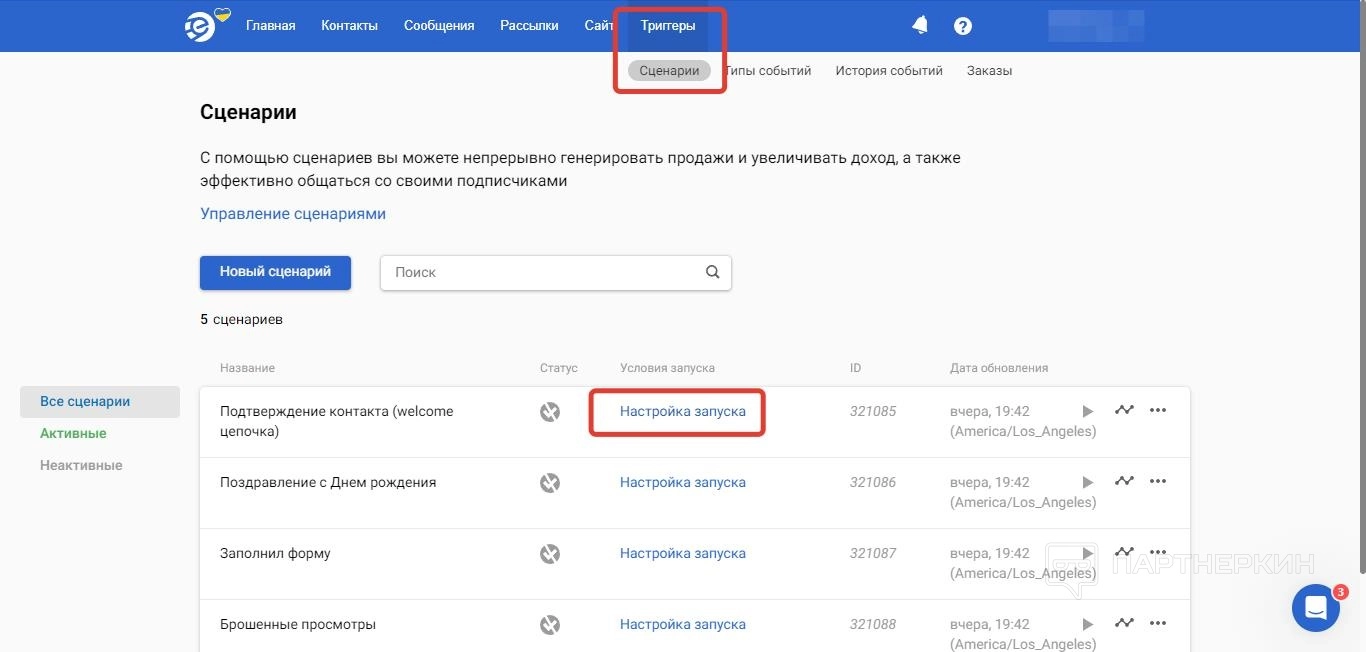Click status icon of Заполнил форму scenario
This screenshot has height=652, width=1366.
550,554
